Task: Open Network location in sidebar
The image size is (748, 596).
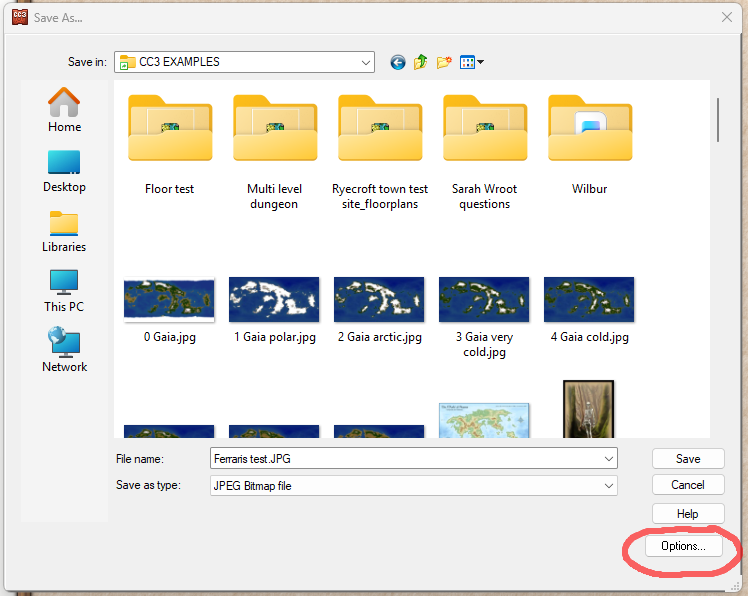Action: click(64, 350)
